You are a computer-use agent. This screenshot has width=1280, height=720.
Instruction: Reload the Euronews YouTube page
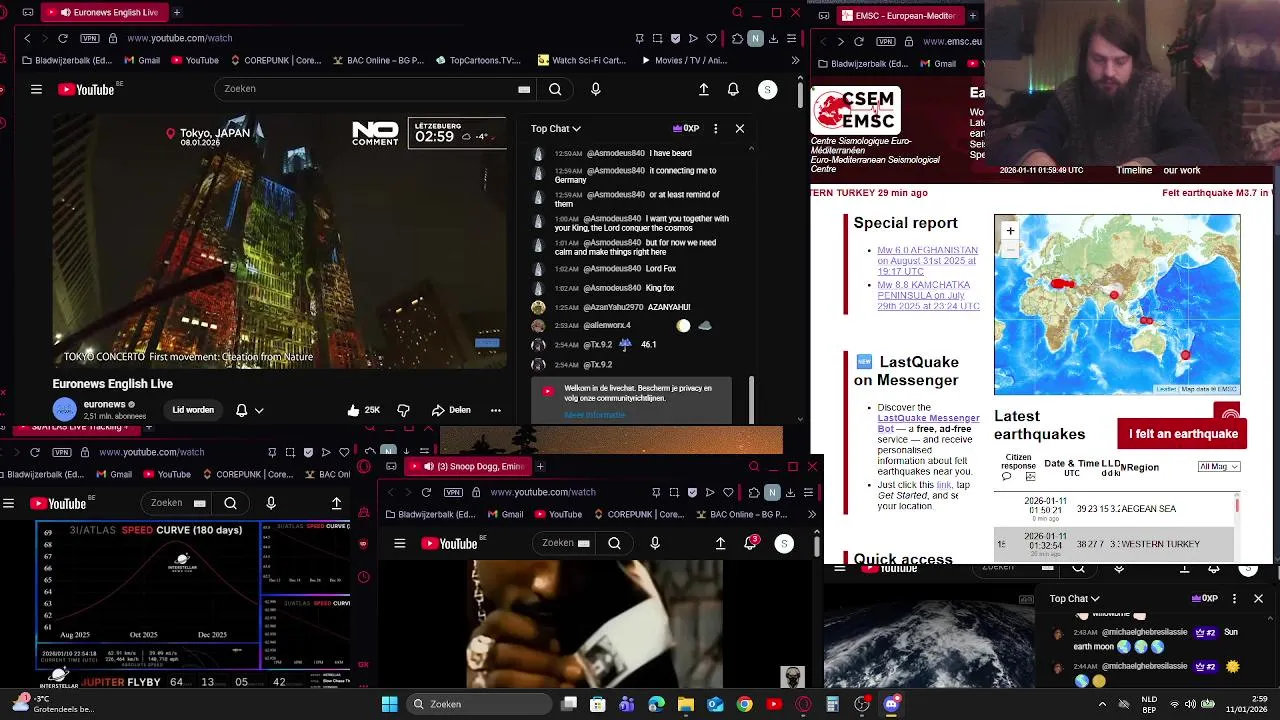coord(63,38)
